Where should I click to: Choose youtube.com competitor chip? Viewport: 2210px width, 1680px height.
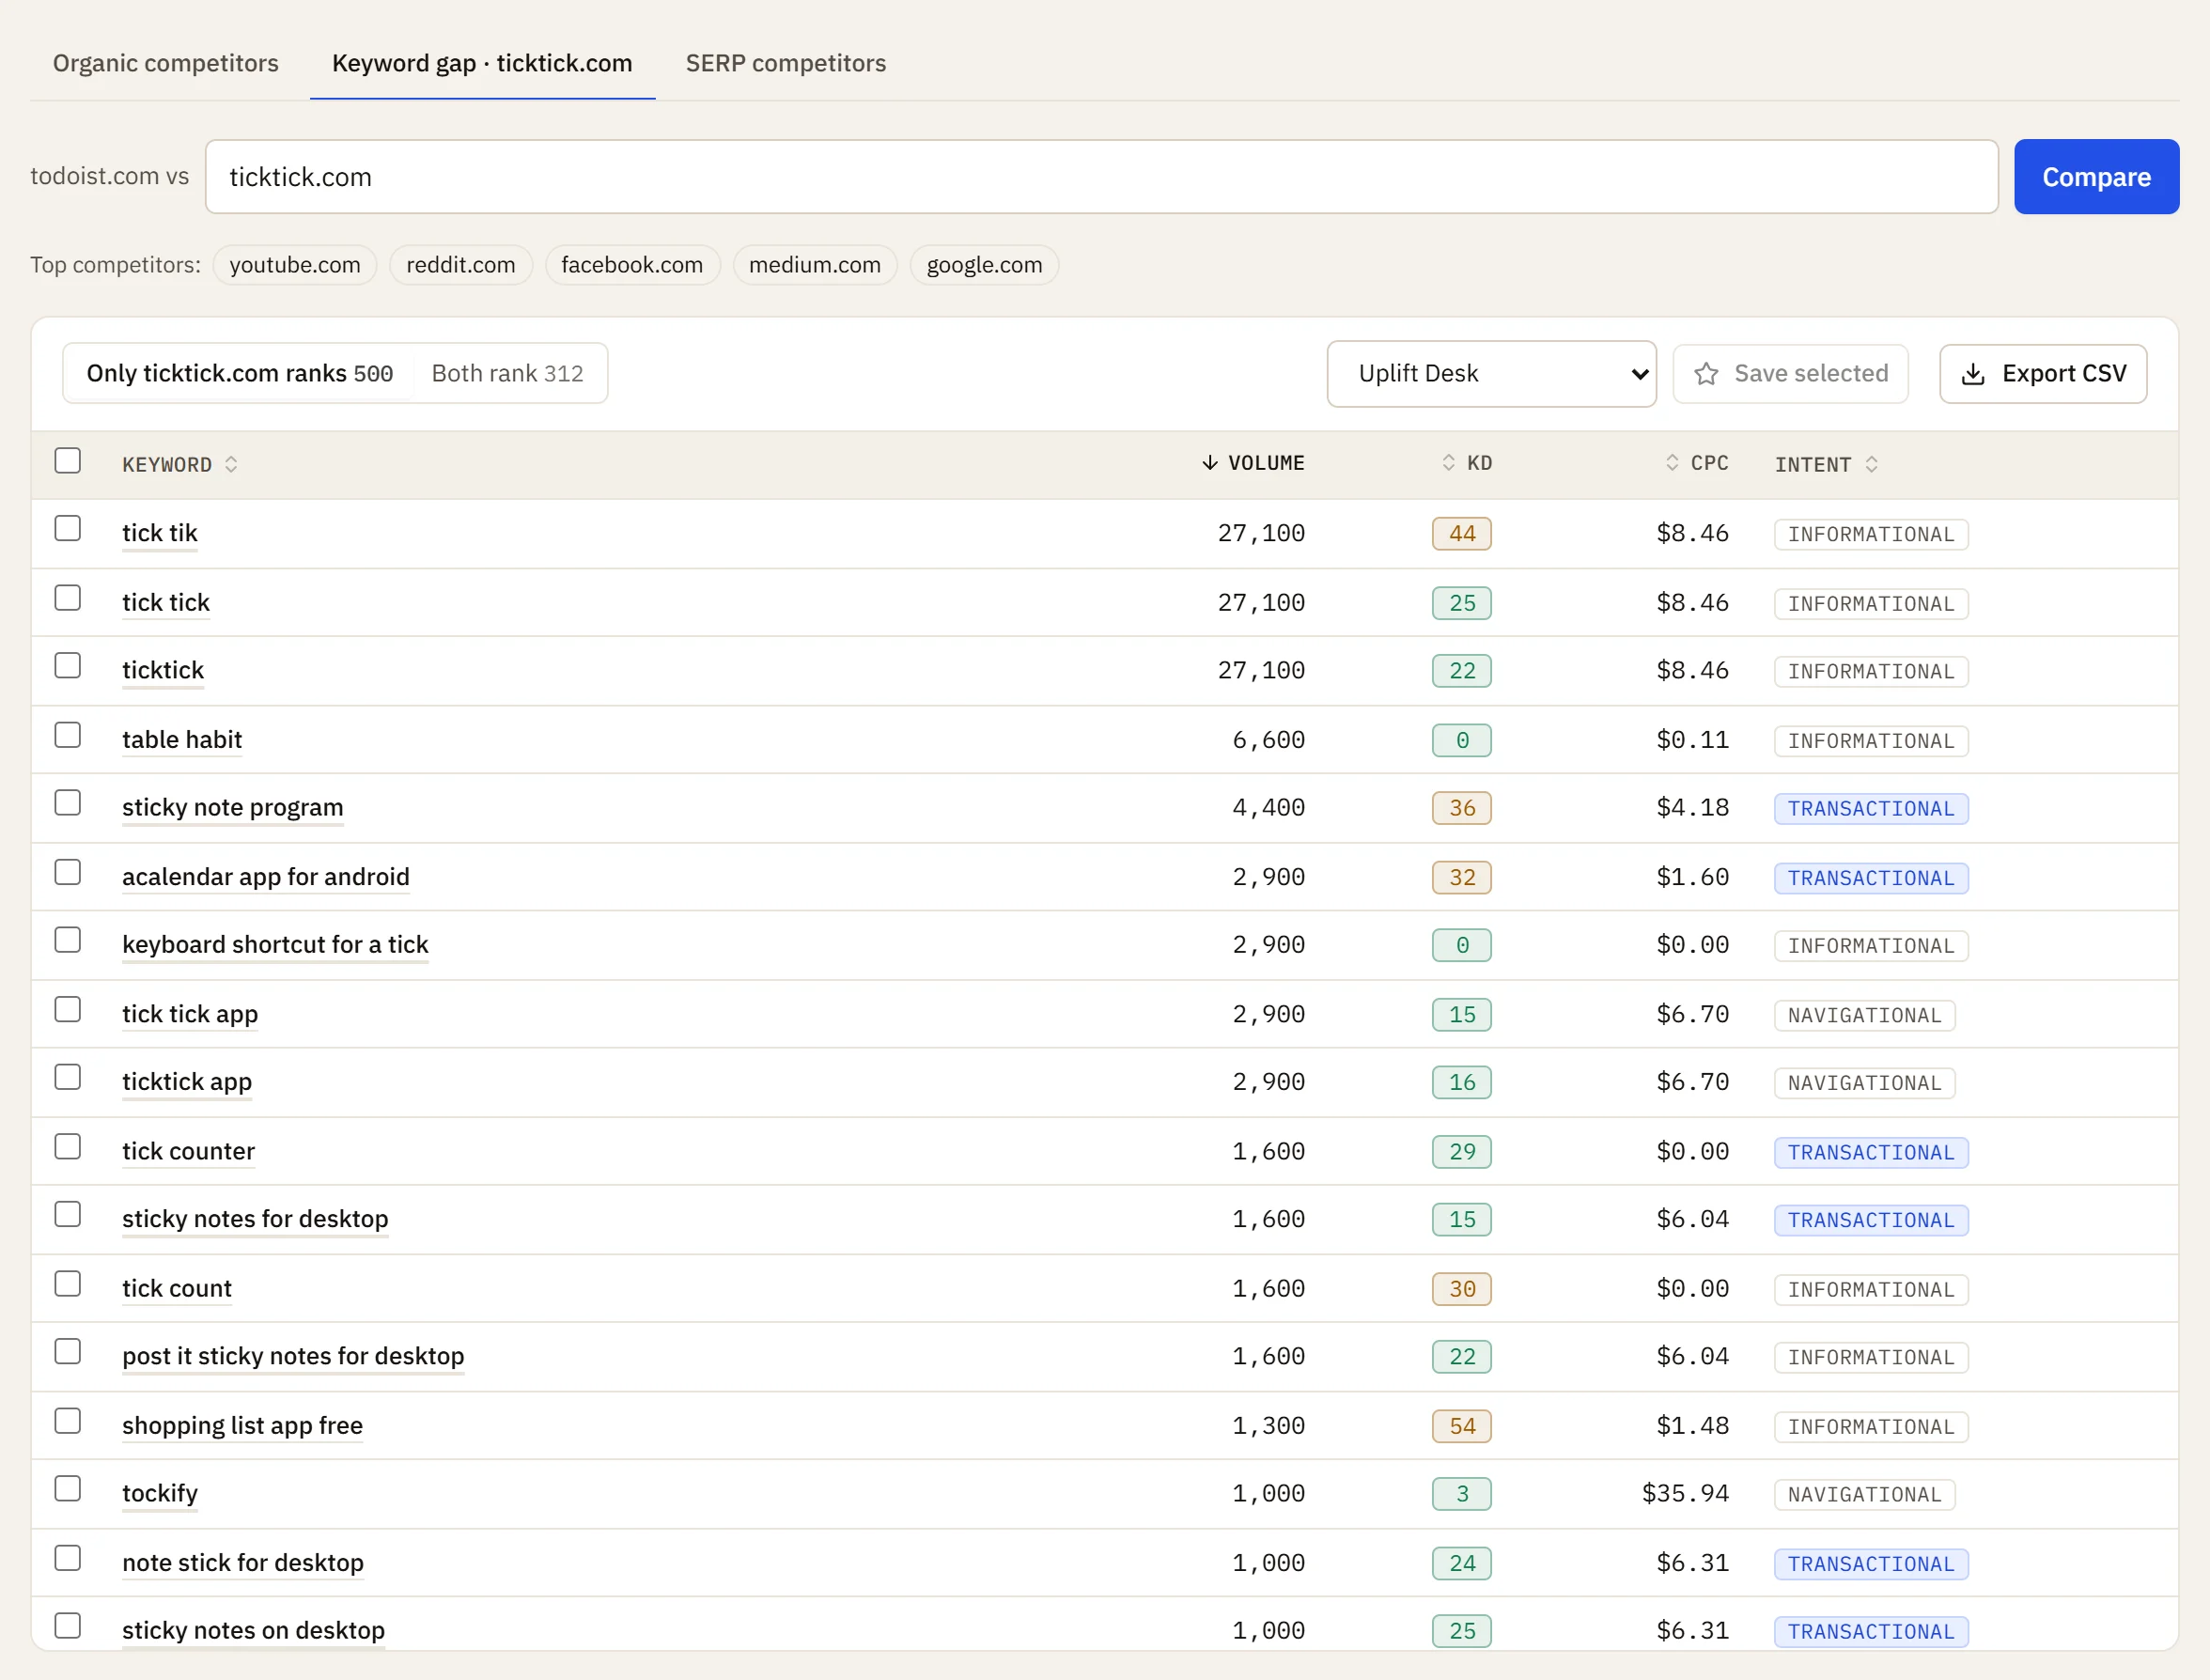295,265
